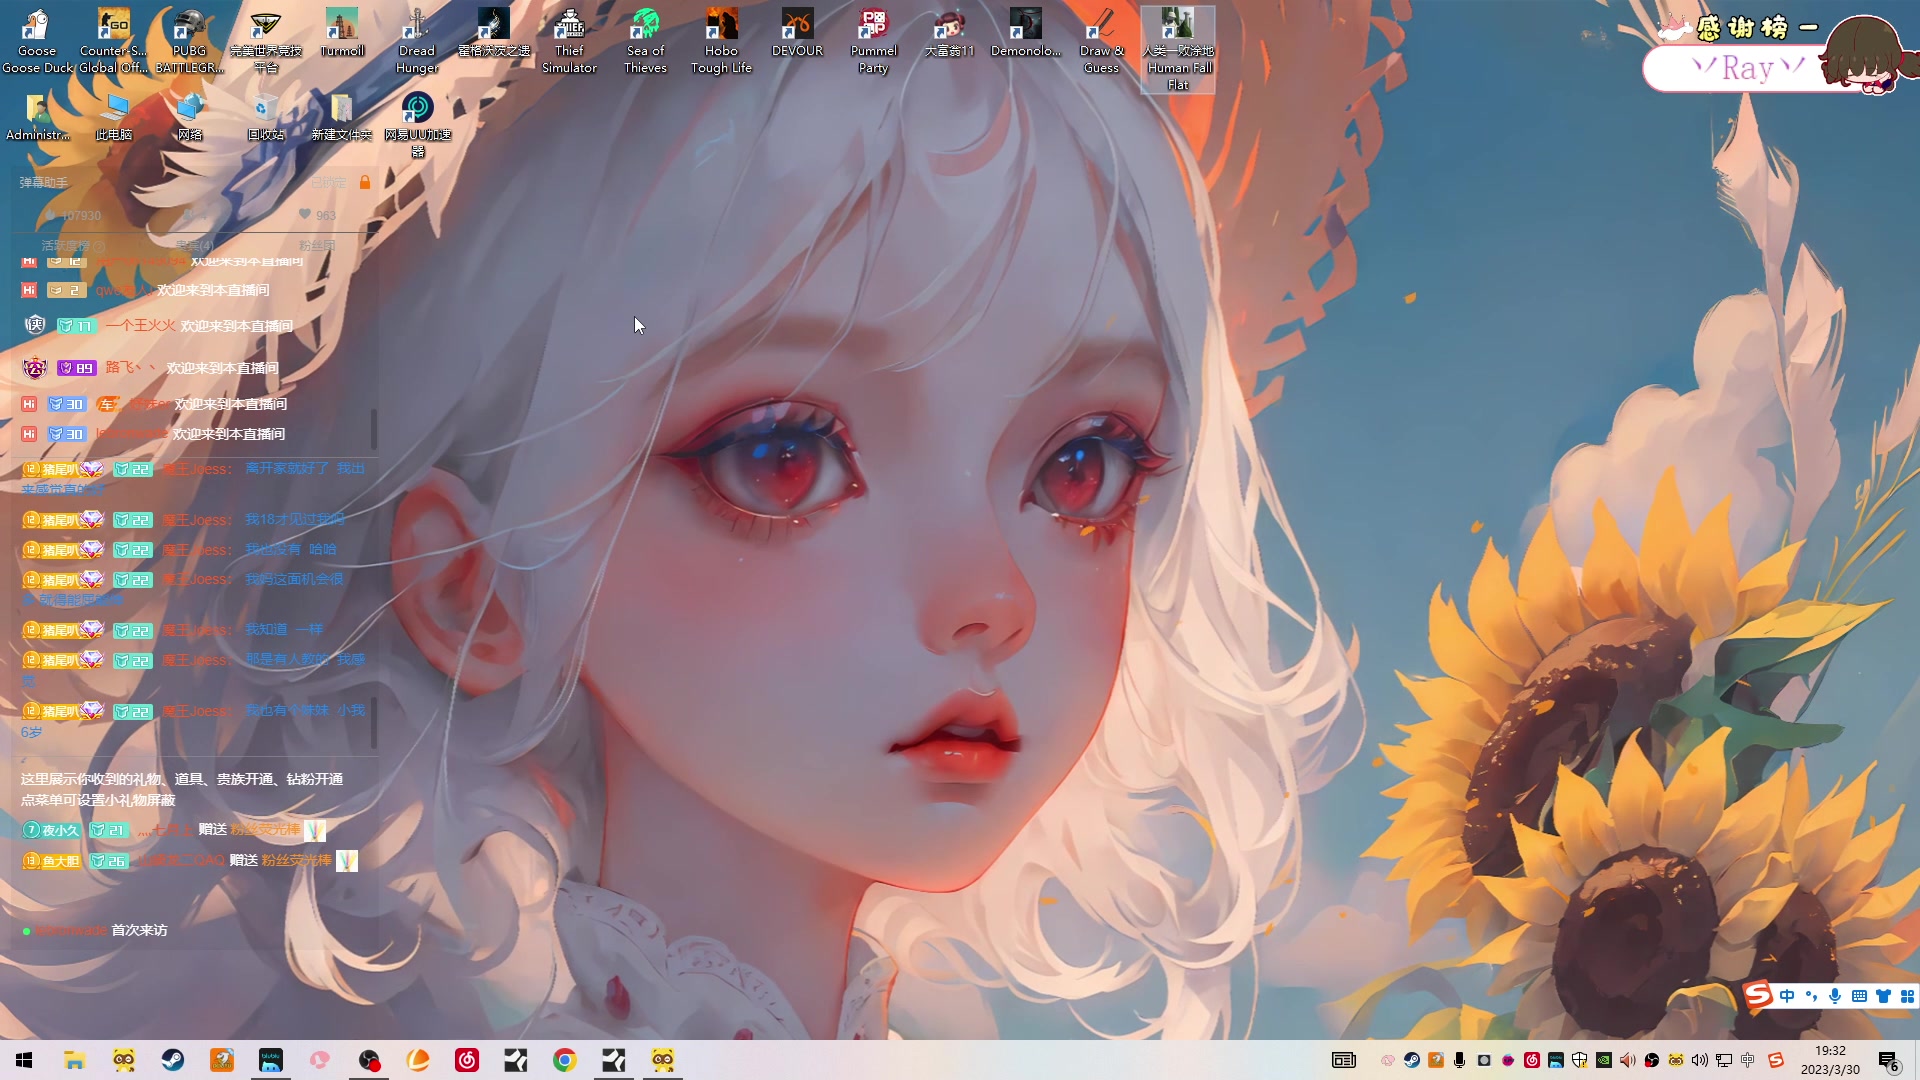The image size is (1920, 1080).
Task: Open File Explorer from the taskbar
Action: click(75, 1060)
